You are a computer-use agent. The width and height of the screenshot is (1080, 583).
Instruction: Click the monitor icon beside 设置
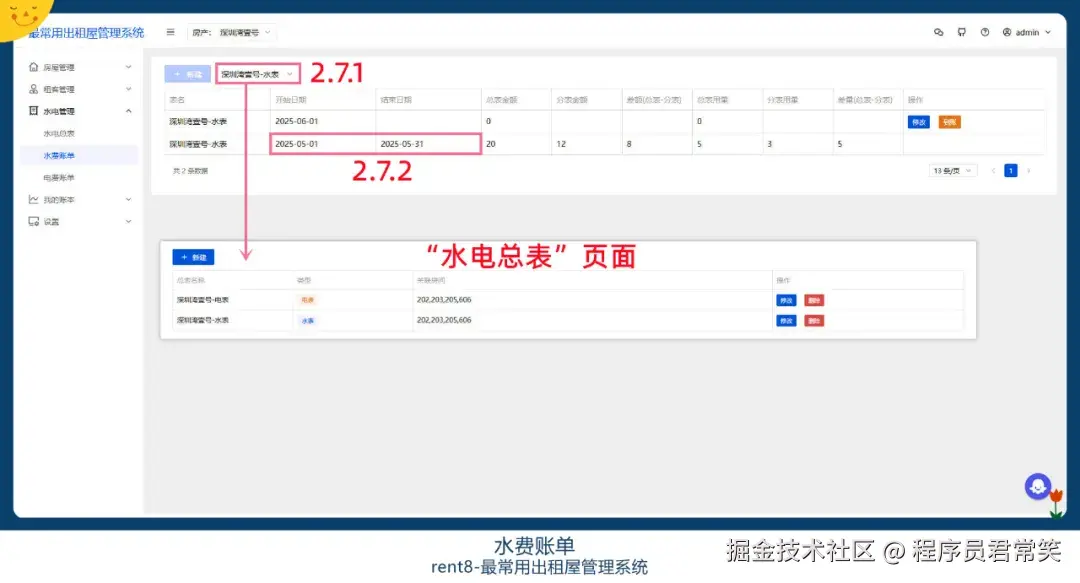[33, 221]
